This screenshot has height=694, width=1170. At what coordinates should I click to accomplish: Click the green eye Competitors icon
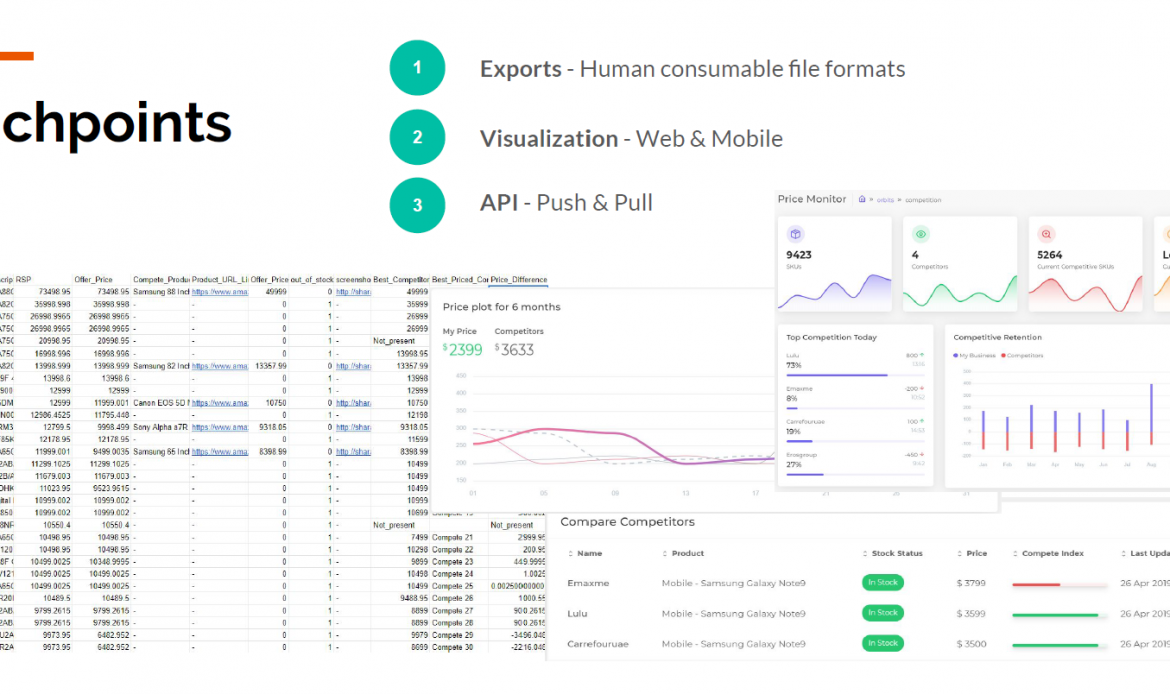point(921,234)
